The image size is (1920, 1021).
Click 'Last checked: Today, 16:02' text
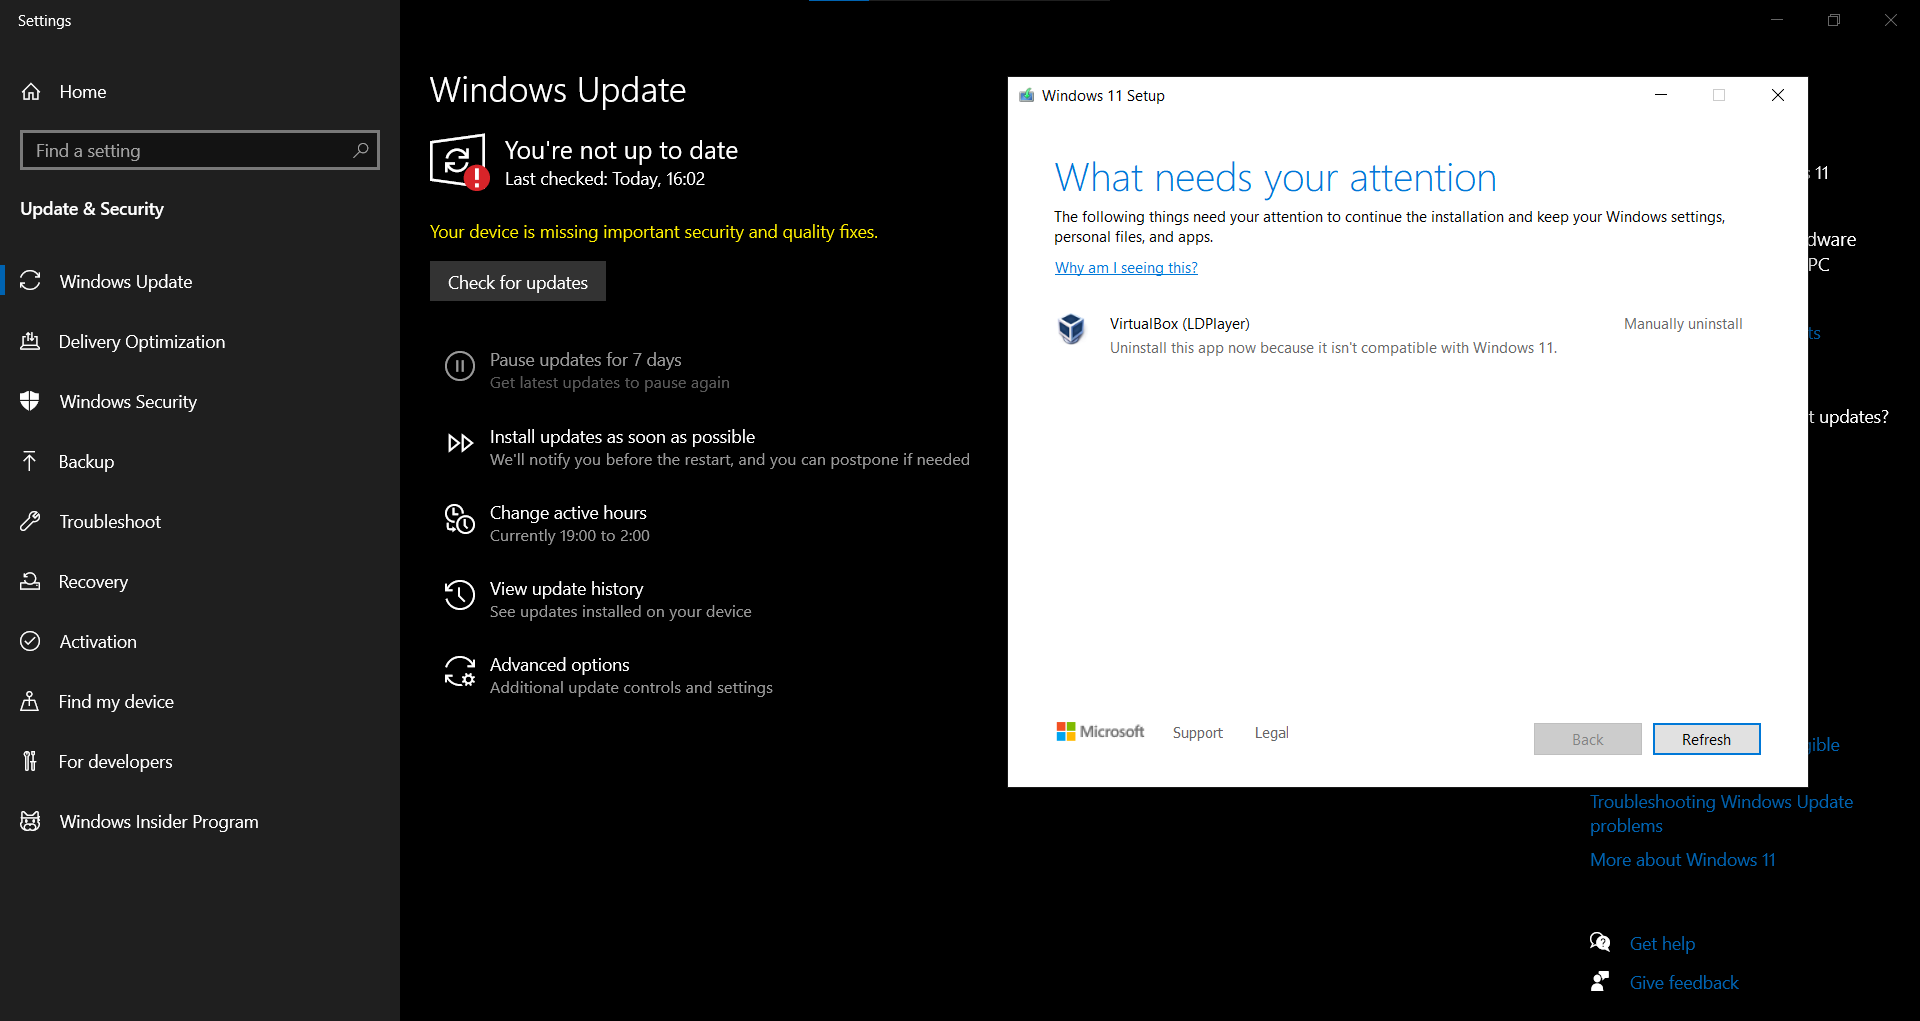point(604,179)
